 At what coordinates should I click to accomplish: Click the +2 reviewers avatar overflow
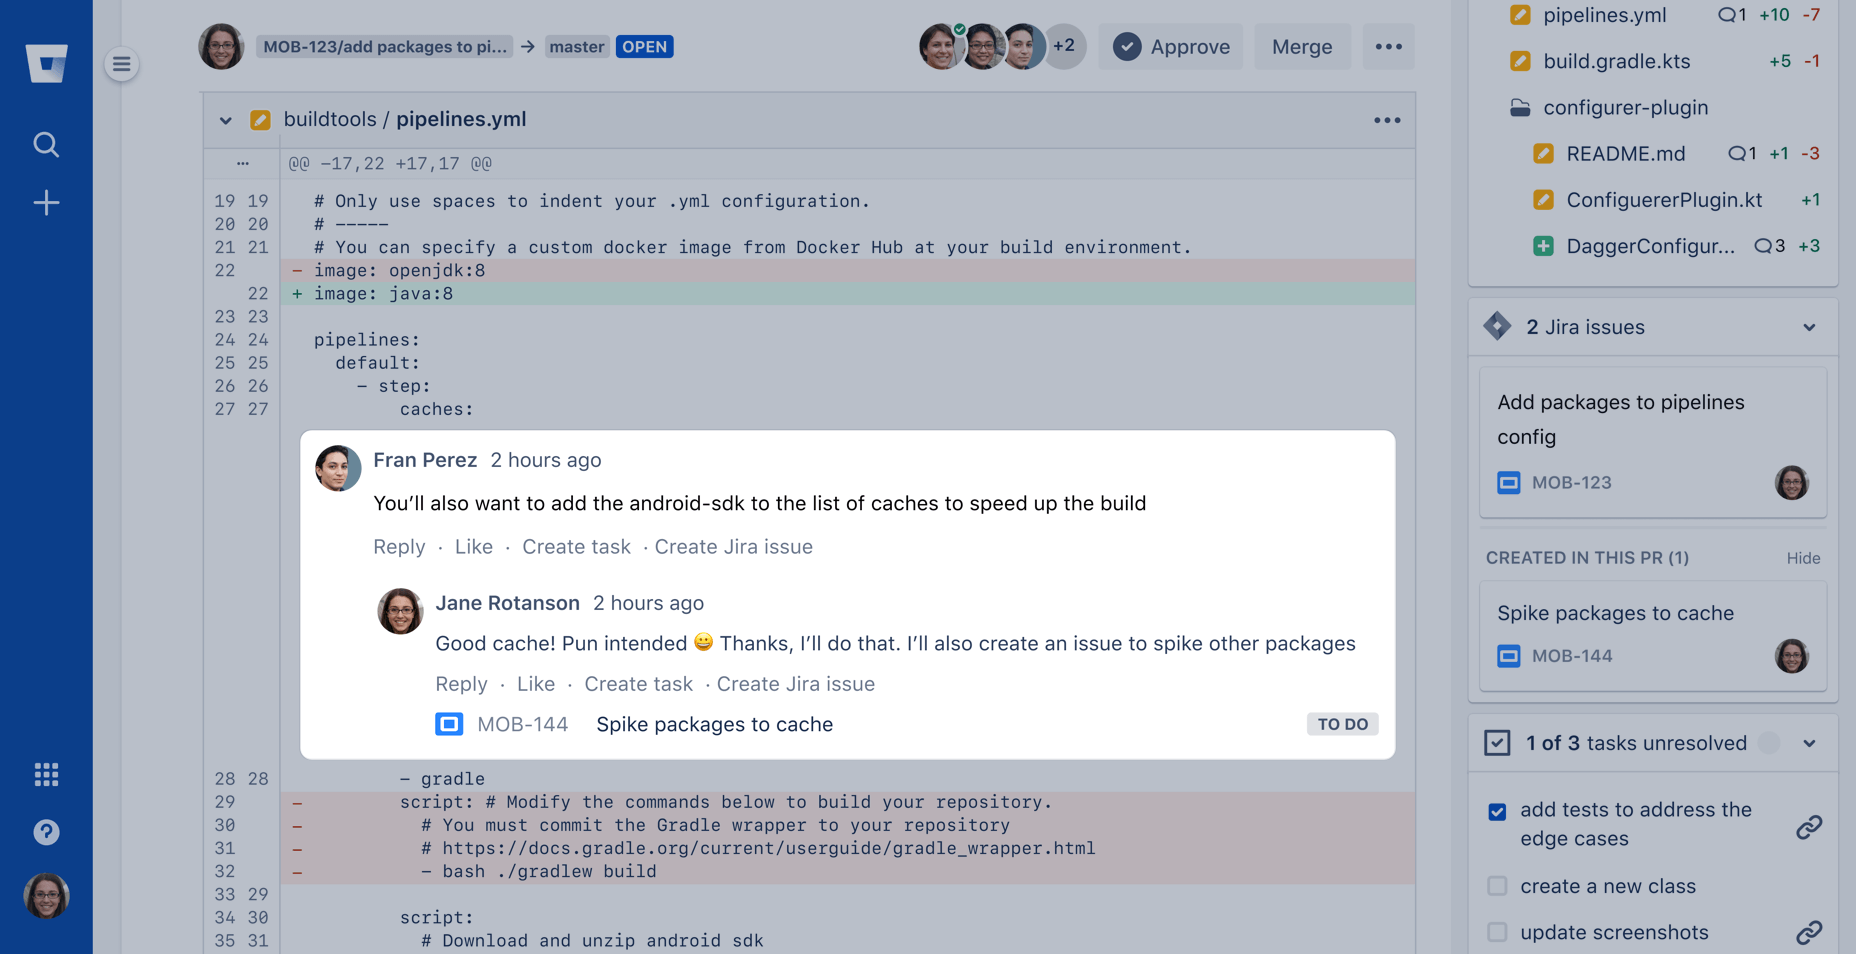[x=1063, y=45]
